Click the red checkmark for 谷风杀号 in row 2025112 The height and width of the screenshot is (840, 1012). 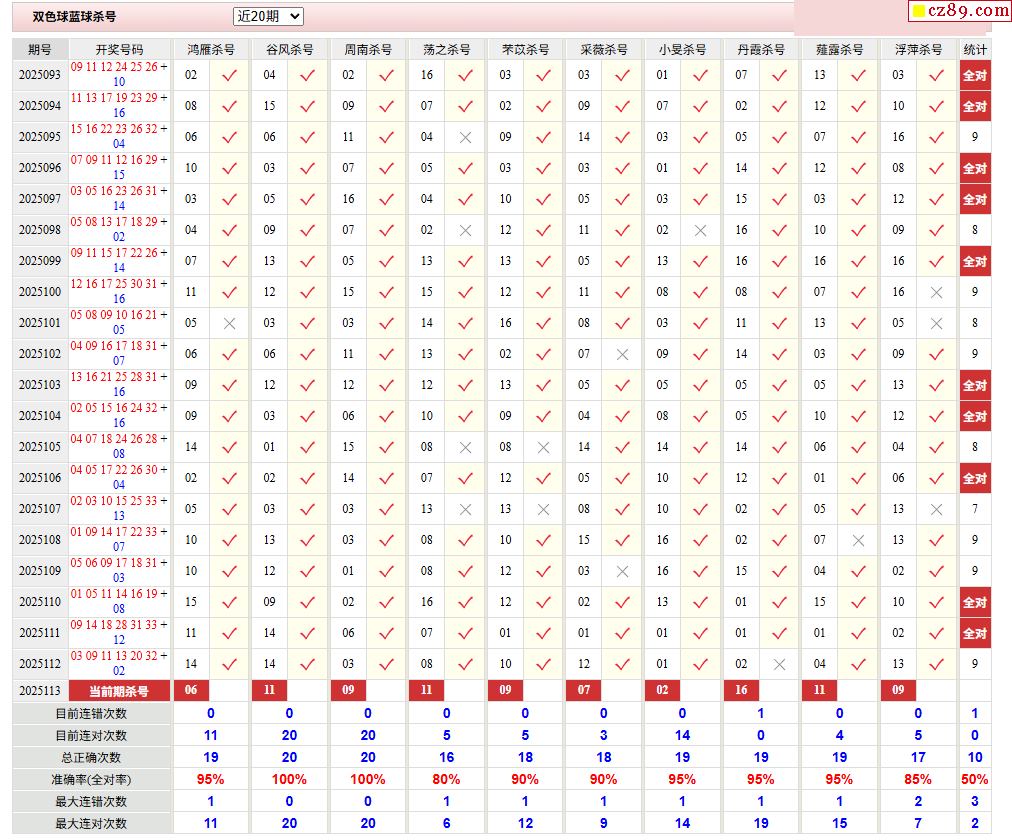click(x=308, y=664)
